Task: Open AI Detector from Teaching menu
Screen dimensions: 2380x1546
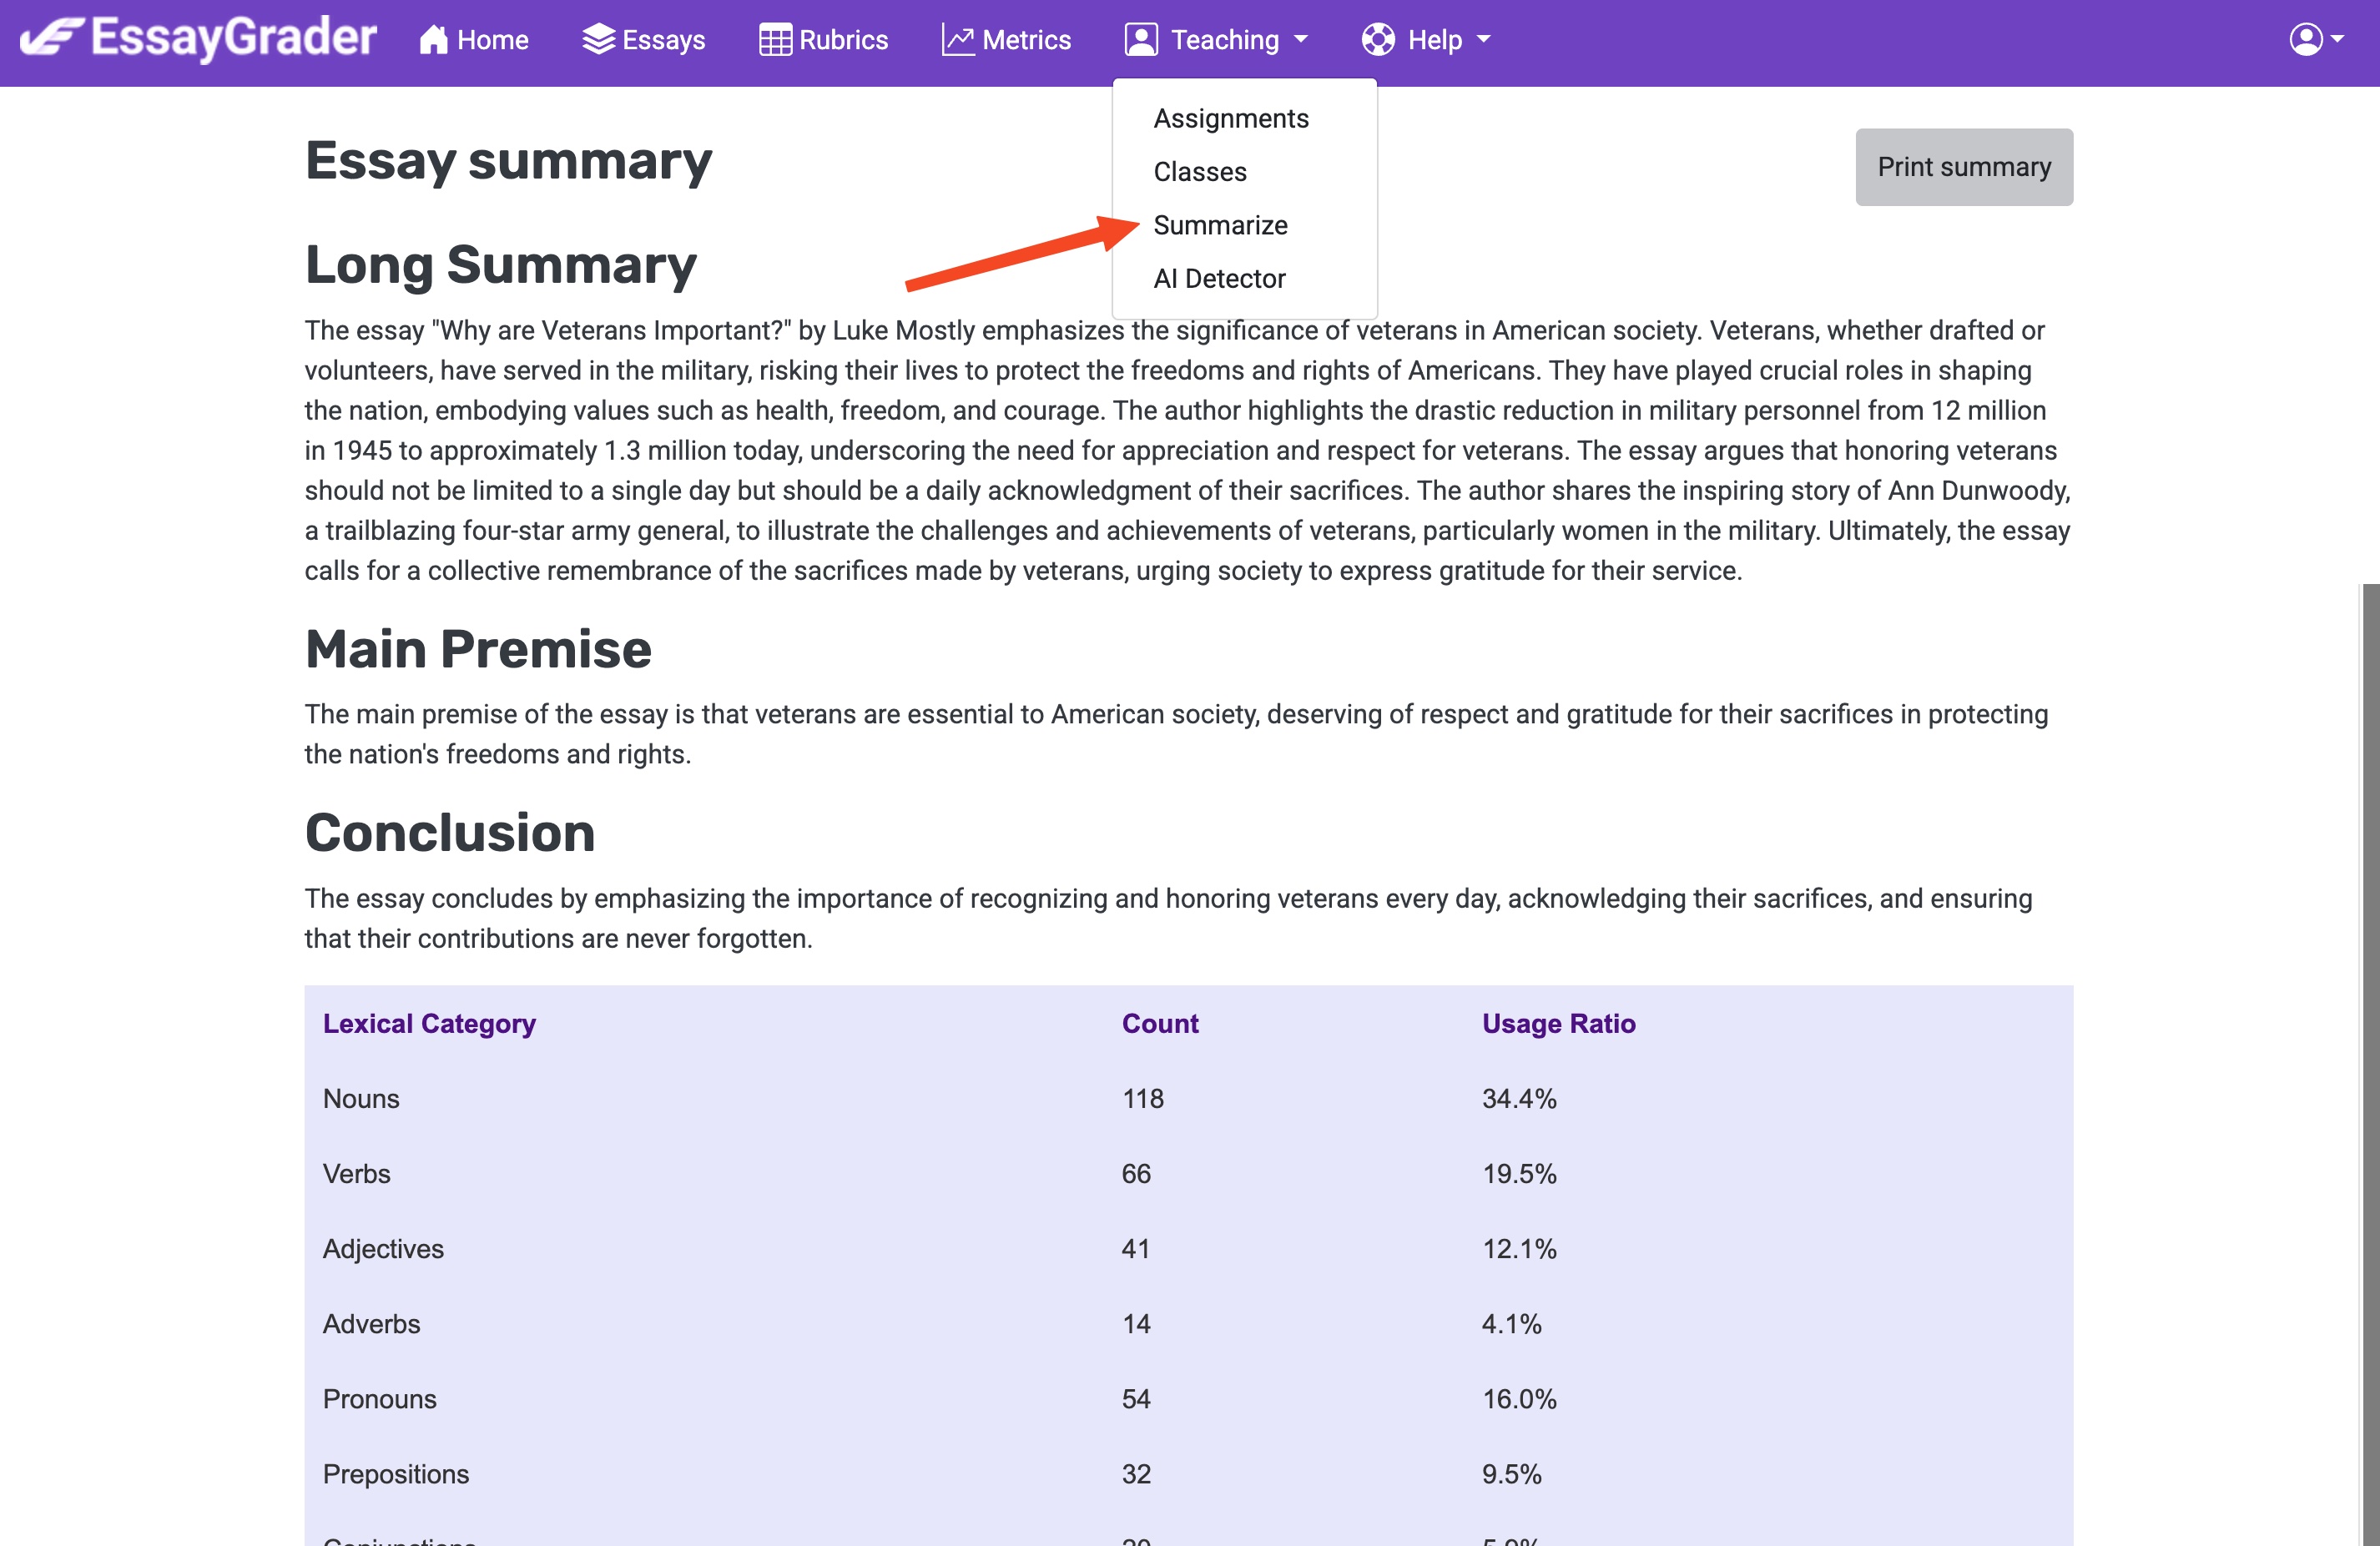Action: [x=1219, y=279]
